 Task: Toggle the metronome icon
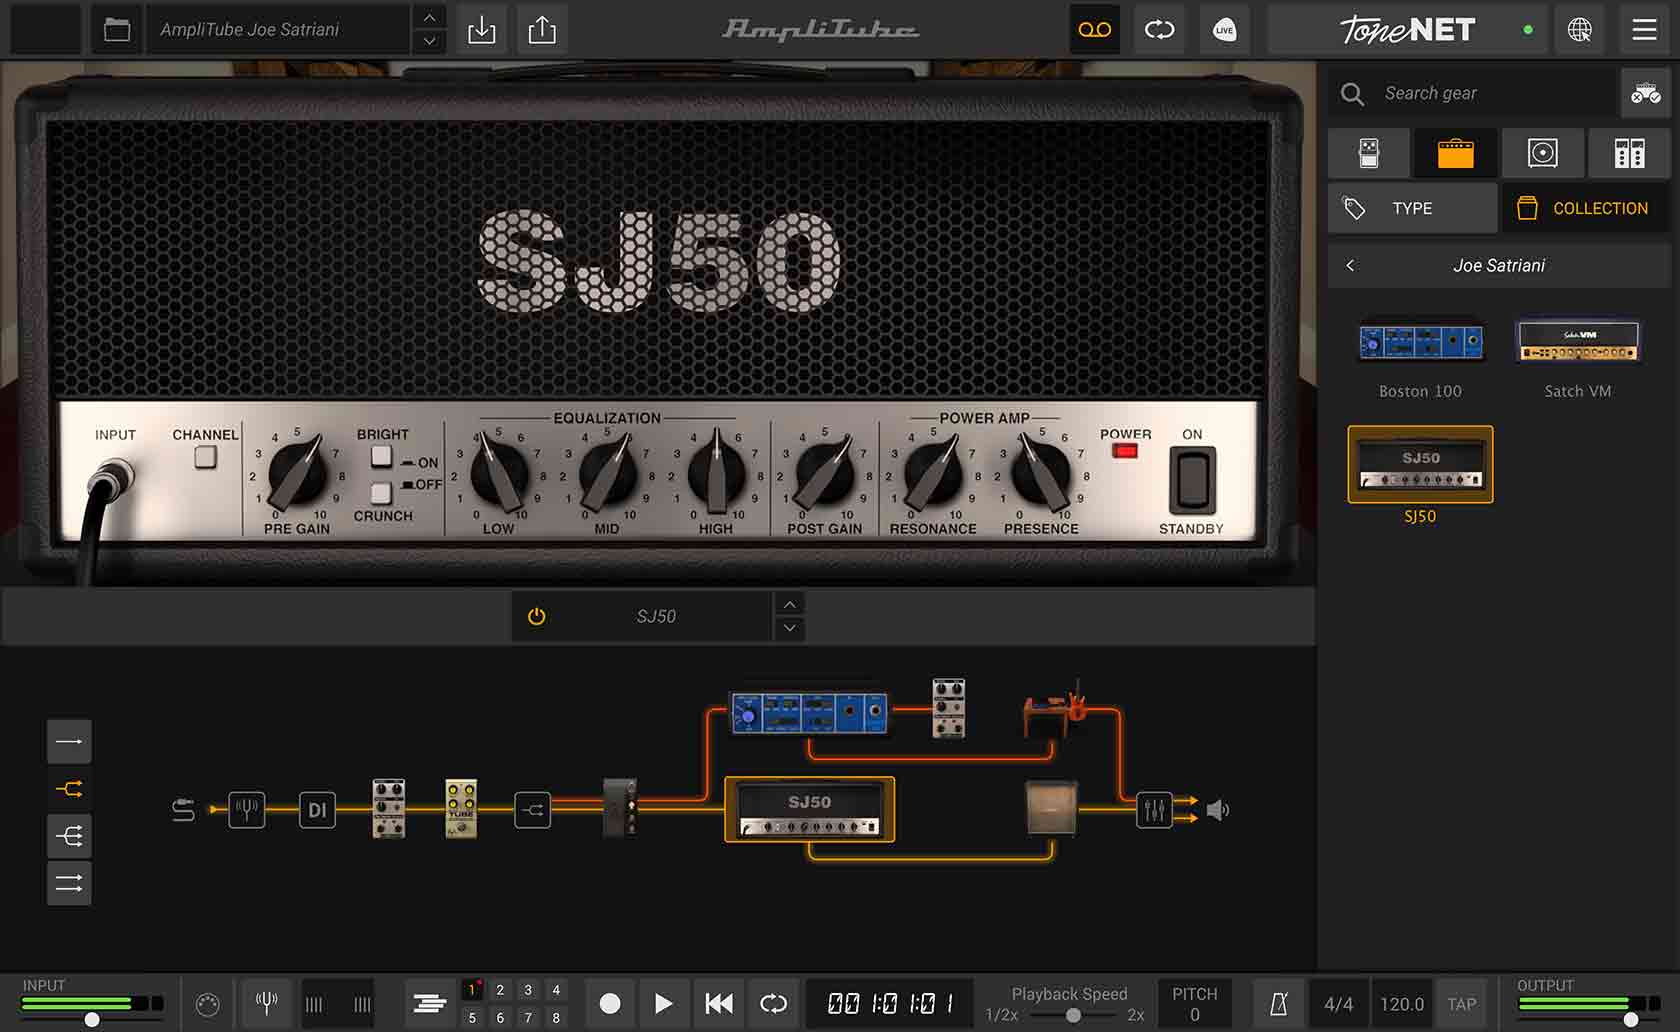pos(1279,1004)
